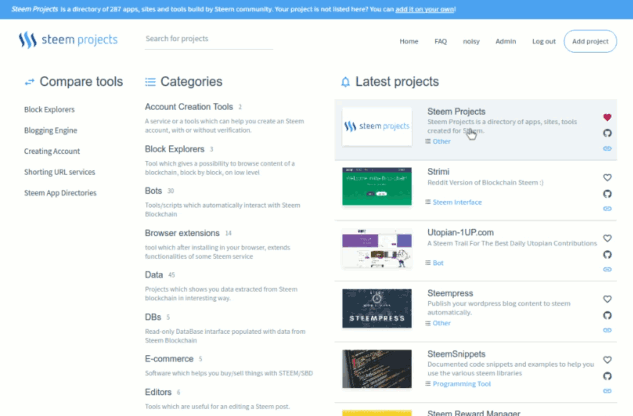The width and height of the screenshot is (633, 416).
Task: Open Browser extensions category
Action: (182, 233)
